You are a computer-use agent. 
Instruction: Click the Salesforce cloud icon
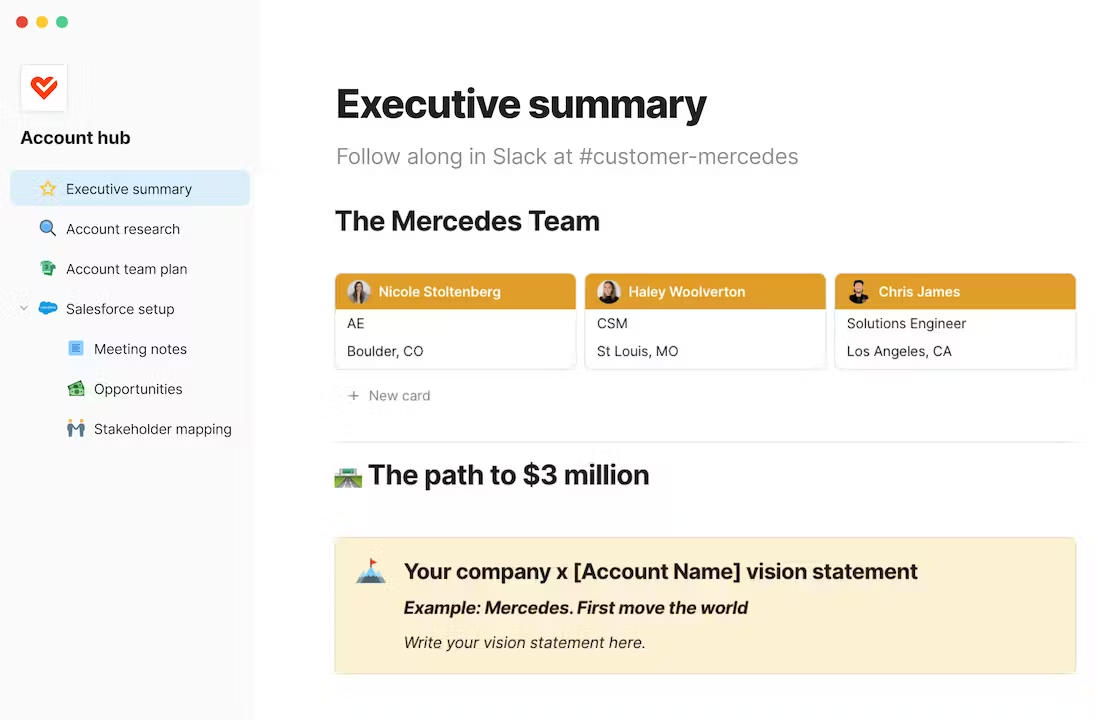[48, 309]
